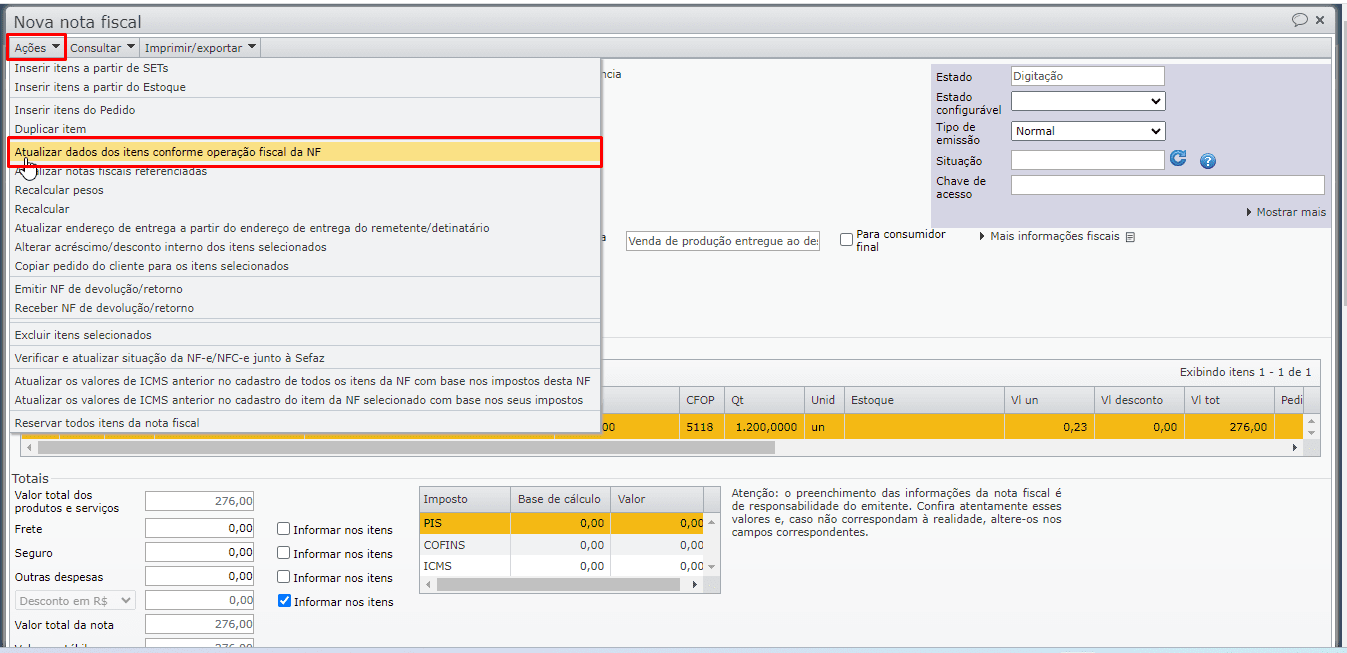
Task: Click the items grid right scroll arrow
Action: coord(1295,448)
